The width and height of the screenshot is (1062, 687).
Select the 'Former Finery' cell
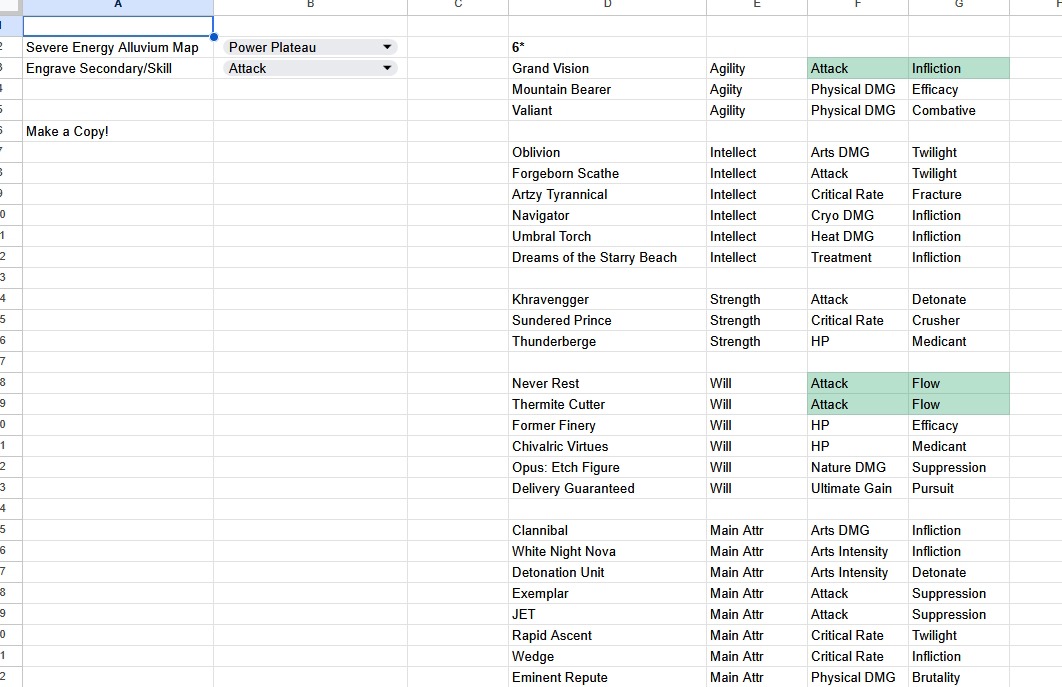coord(608,425)
